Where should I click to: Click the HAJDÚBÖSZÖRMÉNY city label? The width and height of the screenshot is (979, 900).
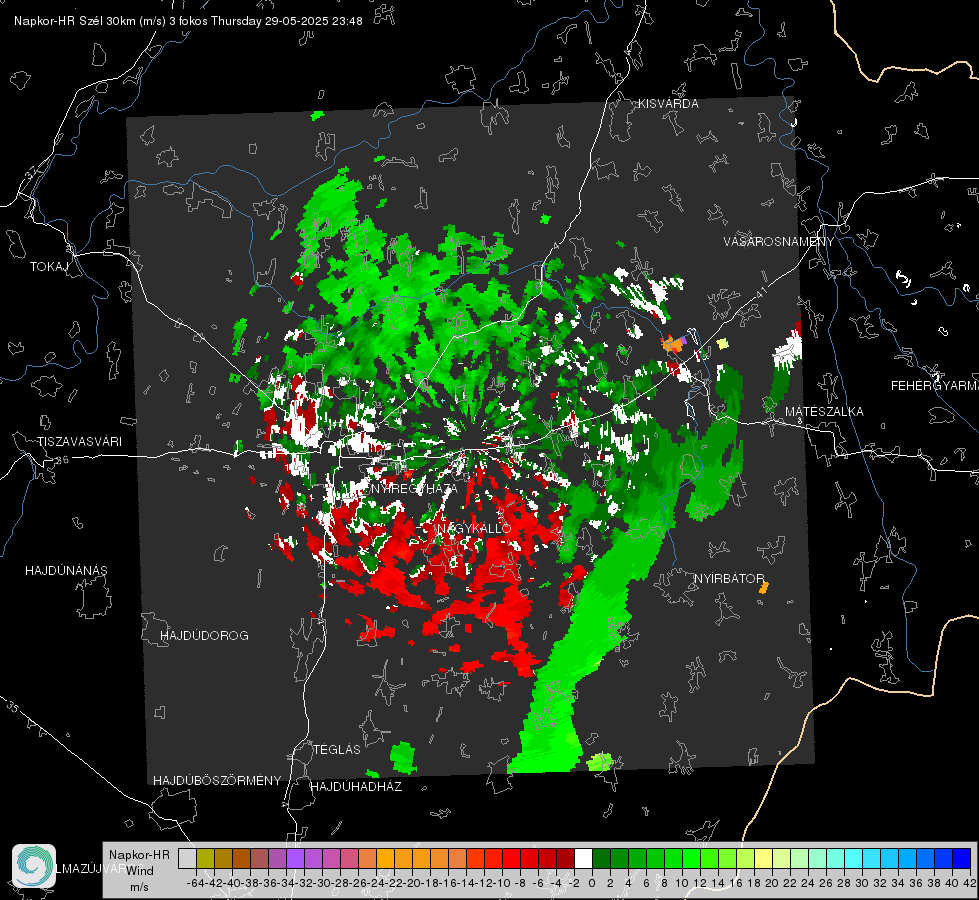[x=217, y=781]
